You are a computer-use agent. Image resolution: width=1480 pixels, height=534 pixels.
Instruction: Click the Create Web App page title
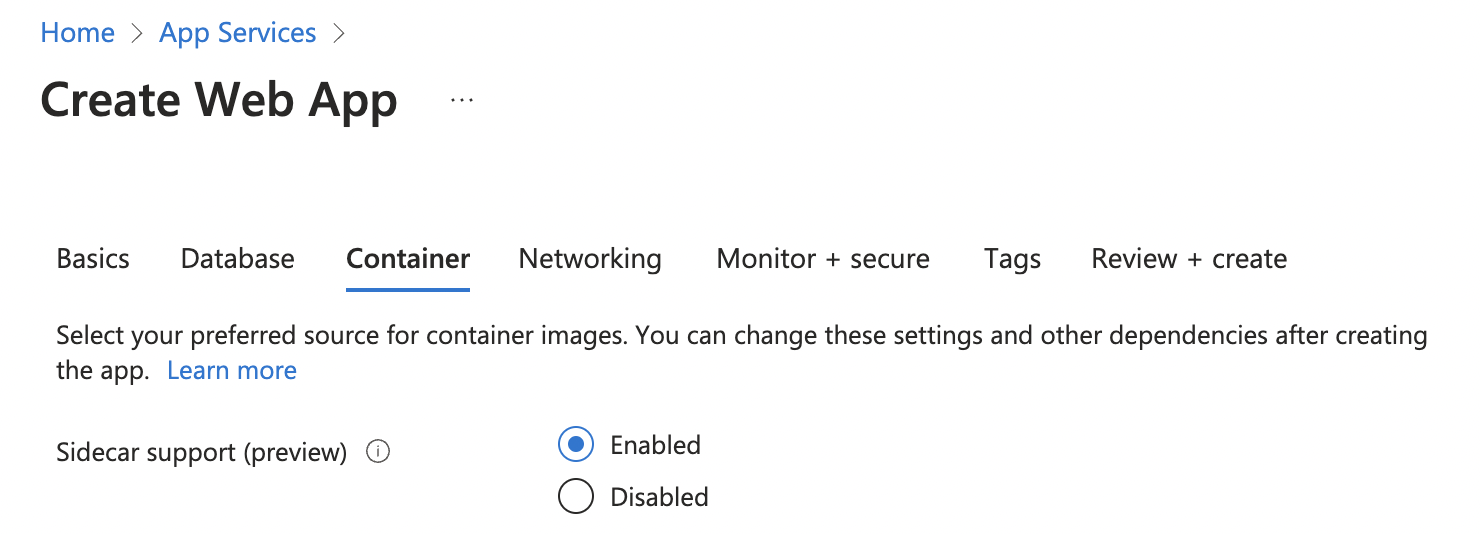219,100
